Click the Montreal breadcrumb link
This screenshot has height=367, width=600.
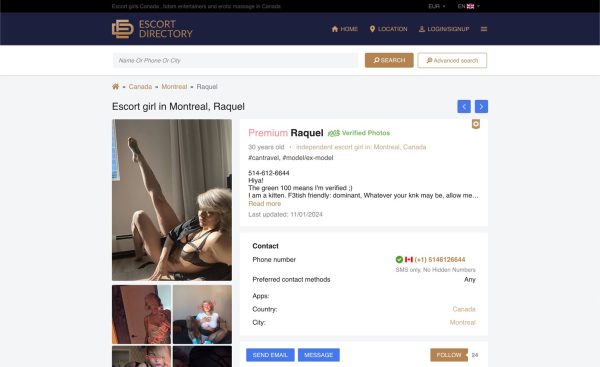(x=174, y=86)
